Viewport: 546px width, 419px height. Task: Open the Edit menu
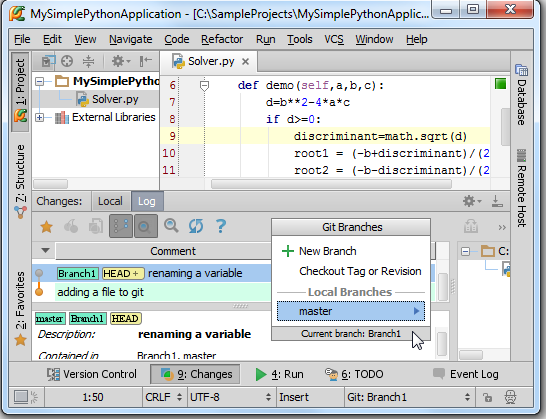[x=52, y=39]
